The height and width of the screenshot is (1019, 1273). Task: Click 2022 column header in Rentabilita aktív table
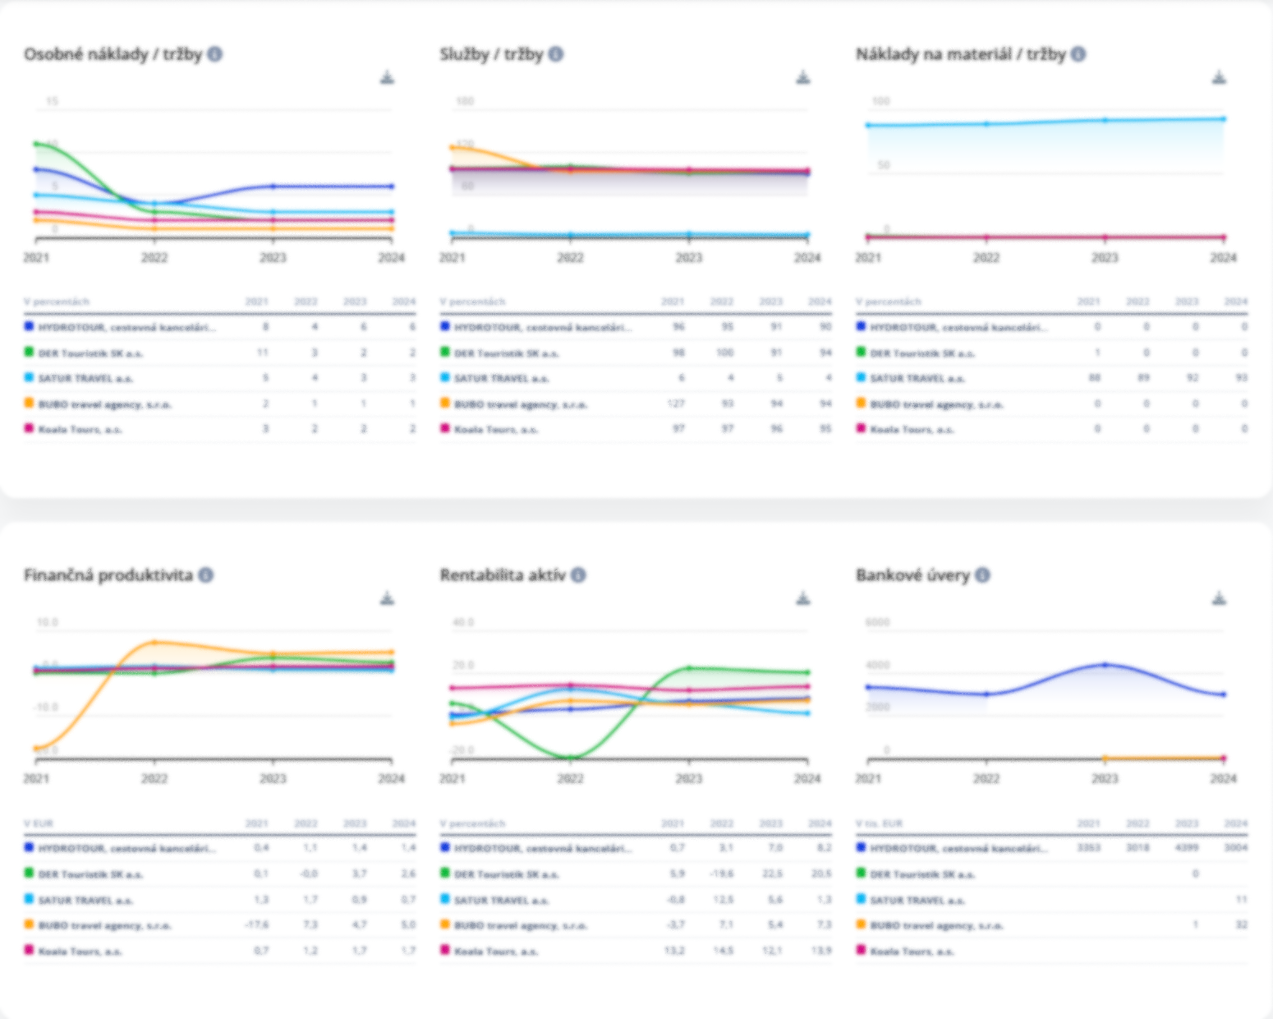[x=721, y=824]
